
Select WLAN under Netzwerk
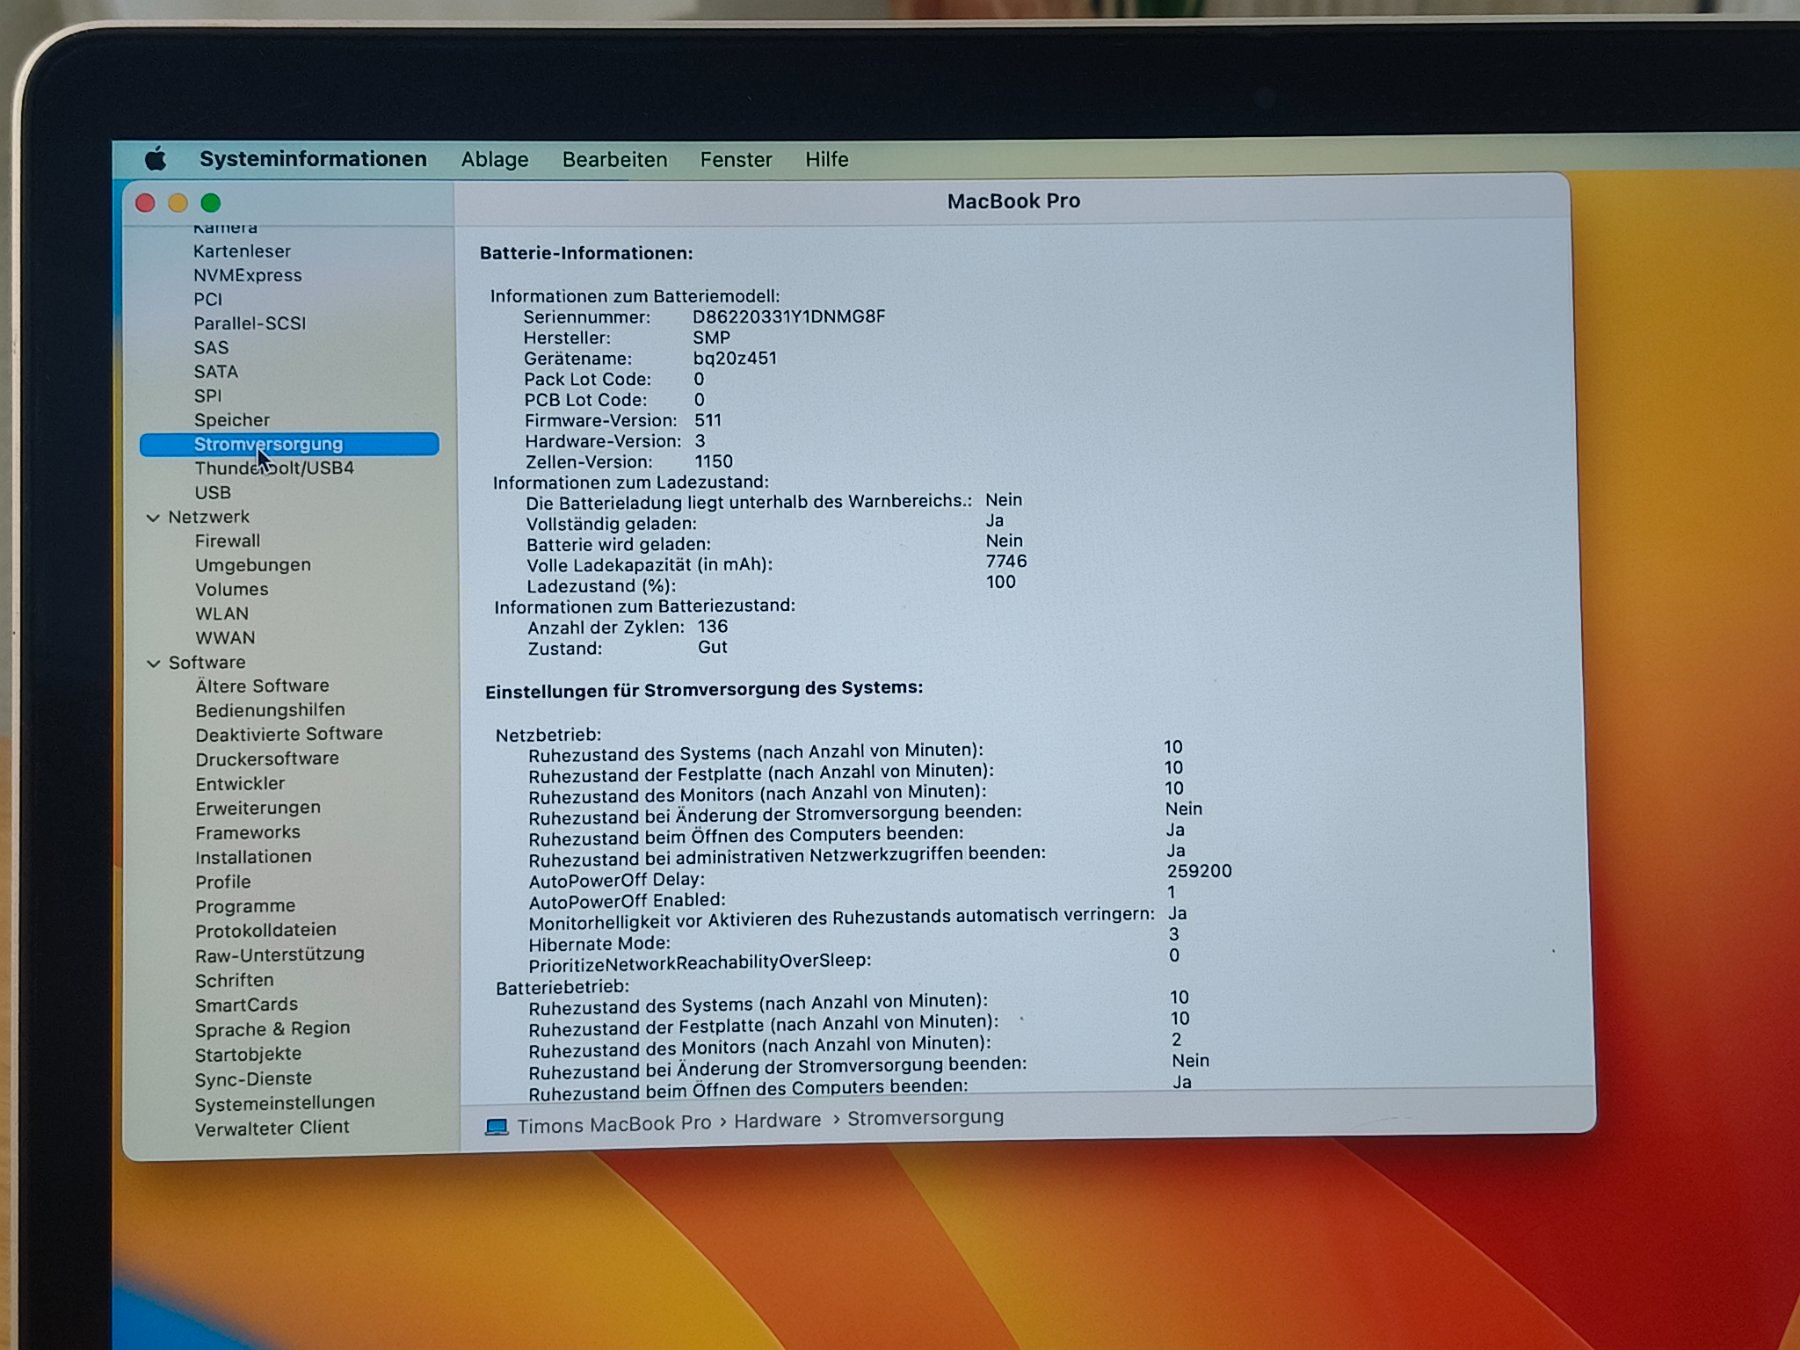(x=222, y=614)
